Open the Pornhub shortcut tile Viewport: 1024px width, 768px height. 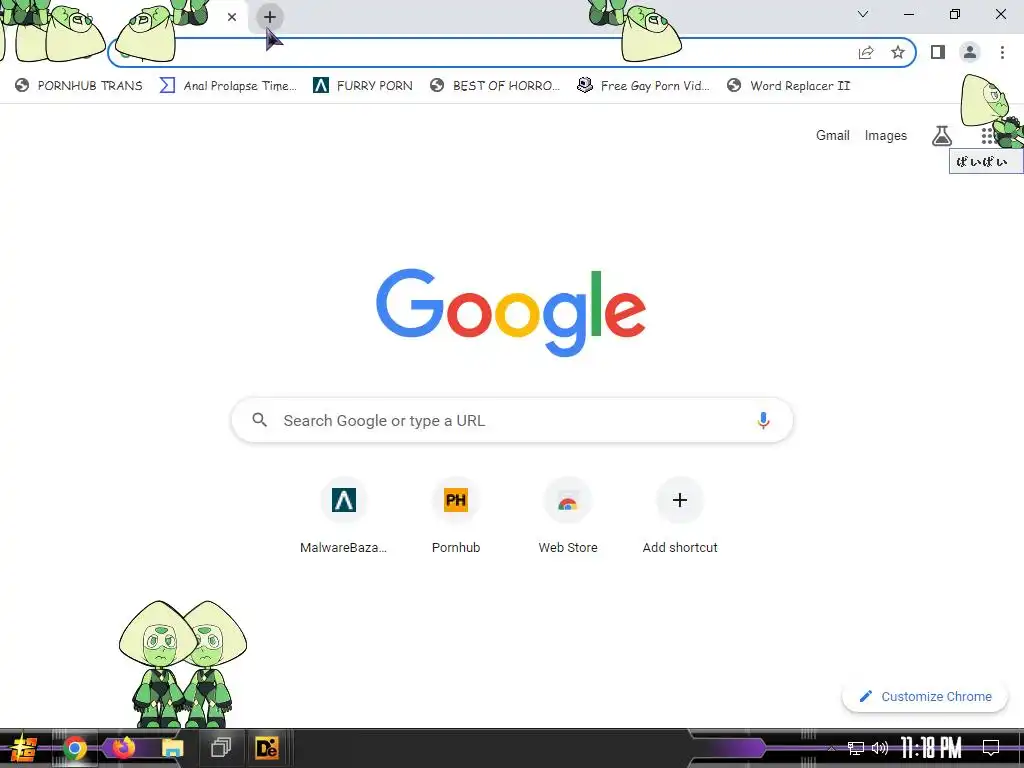(x=456, y=516)
